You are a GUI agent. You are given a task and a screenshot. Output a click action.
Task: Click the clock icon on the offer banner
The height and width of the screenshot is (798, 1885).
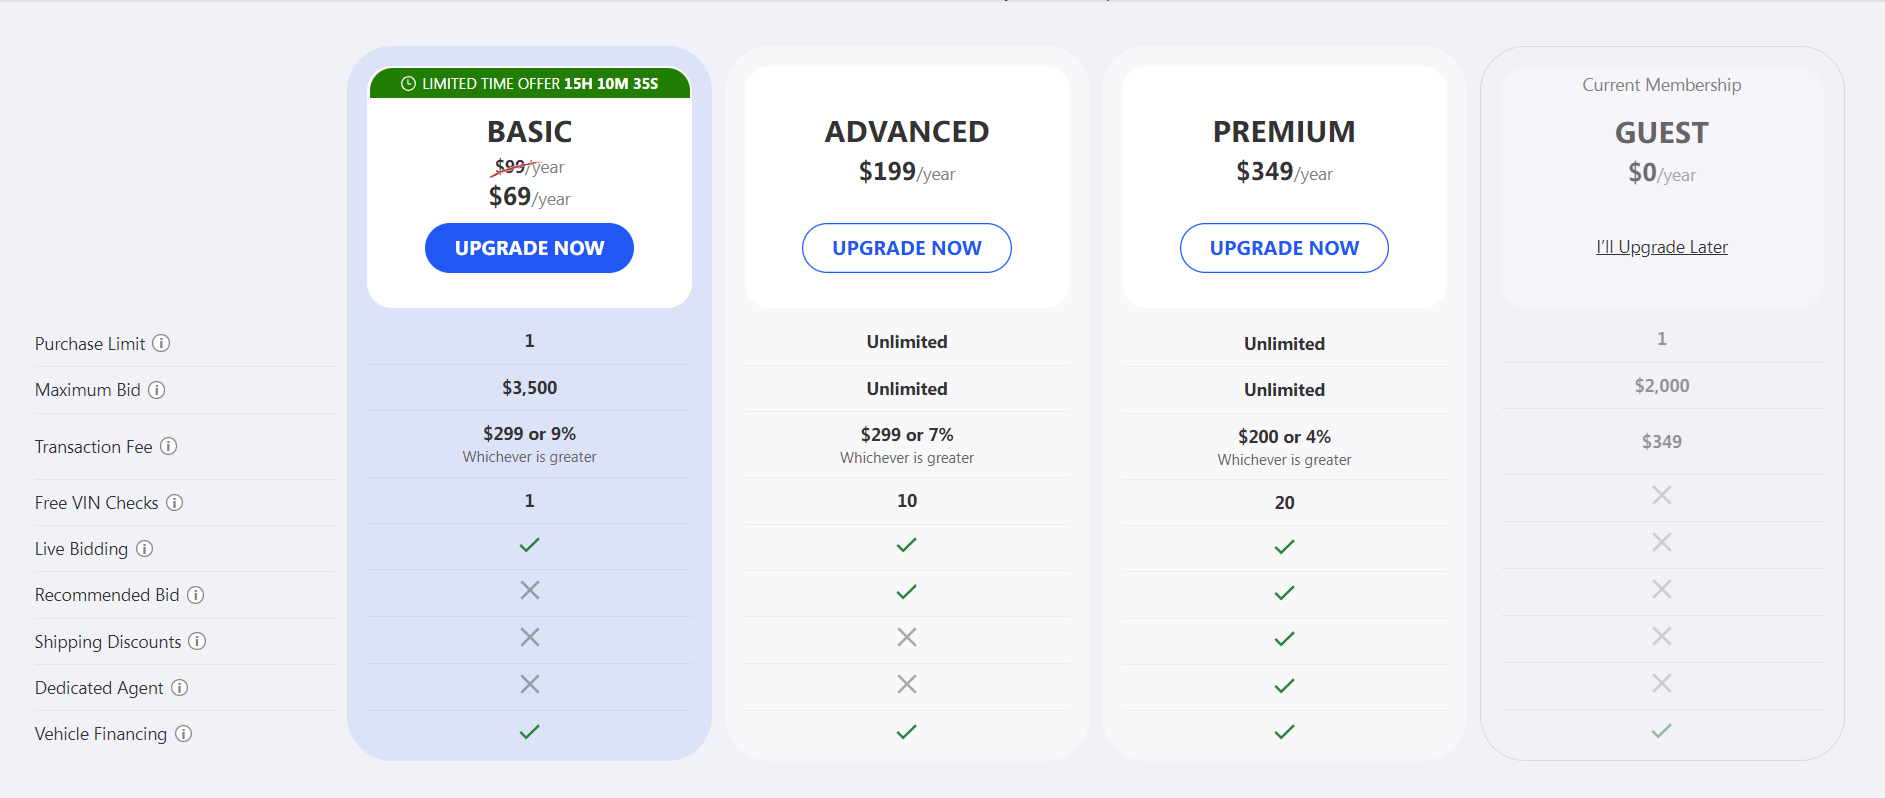coord(409,84)
